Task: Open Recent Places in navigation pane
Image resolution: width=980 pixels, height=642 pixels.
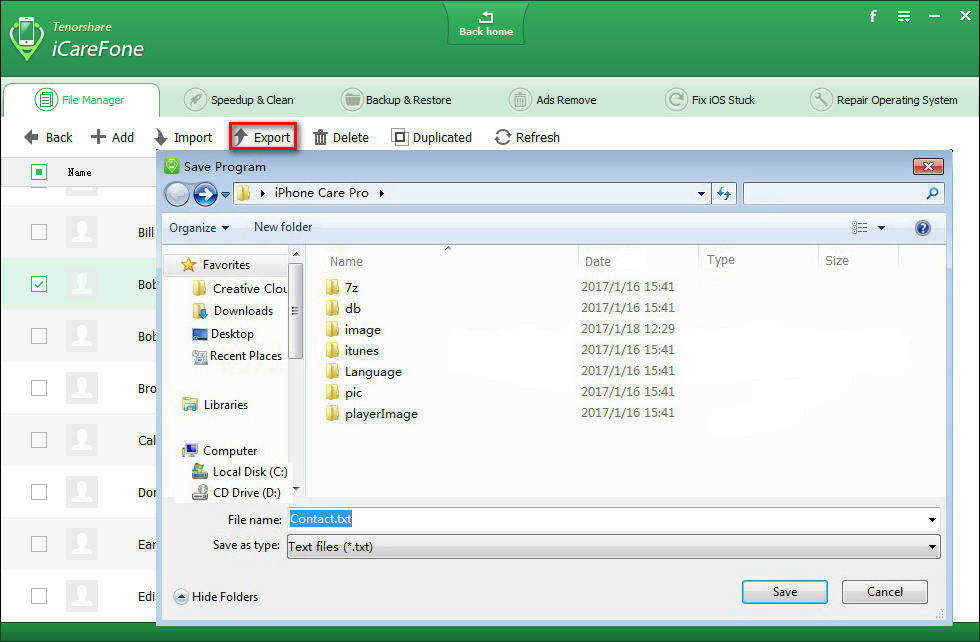Action: (x=238, y=356)
